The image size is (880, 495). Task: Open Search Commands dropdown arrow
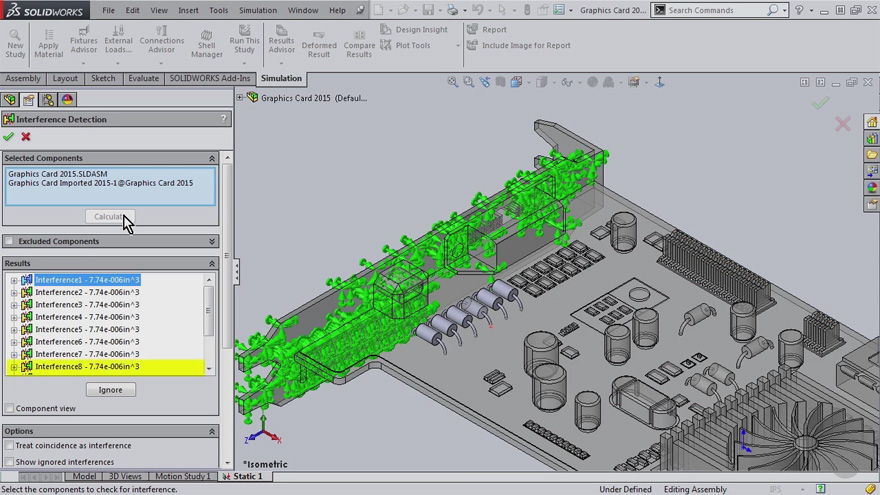pyautogui.click(x=785, y=10)
